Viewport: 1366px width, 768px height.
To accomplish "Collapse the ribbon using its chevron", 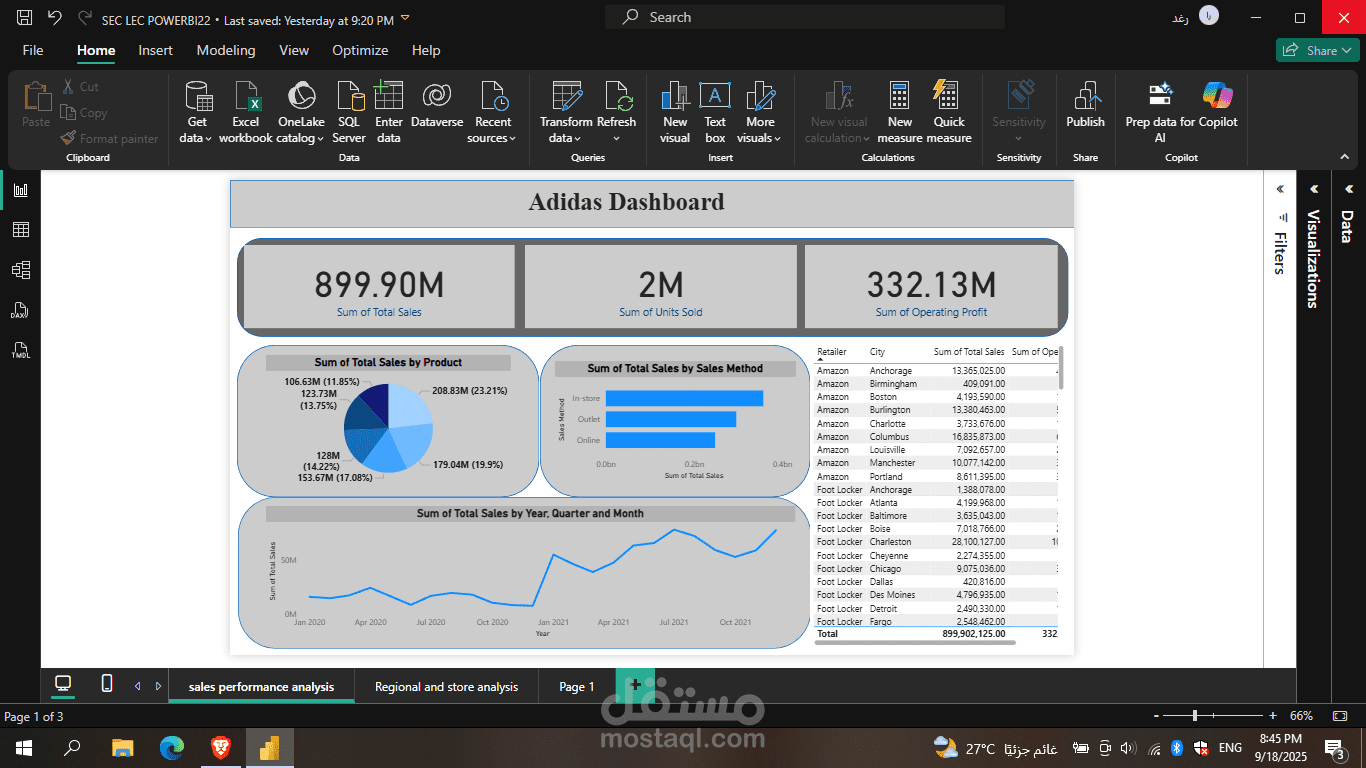I will (x=1345, y=156).
